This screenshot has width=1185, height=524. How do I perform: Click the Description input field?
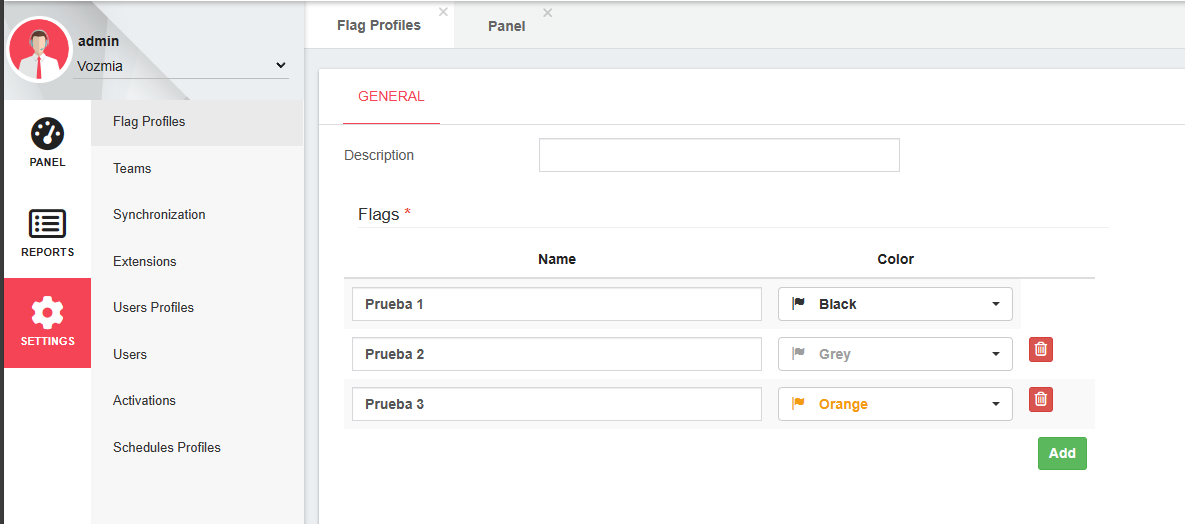coord(718,155)
